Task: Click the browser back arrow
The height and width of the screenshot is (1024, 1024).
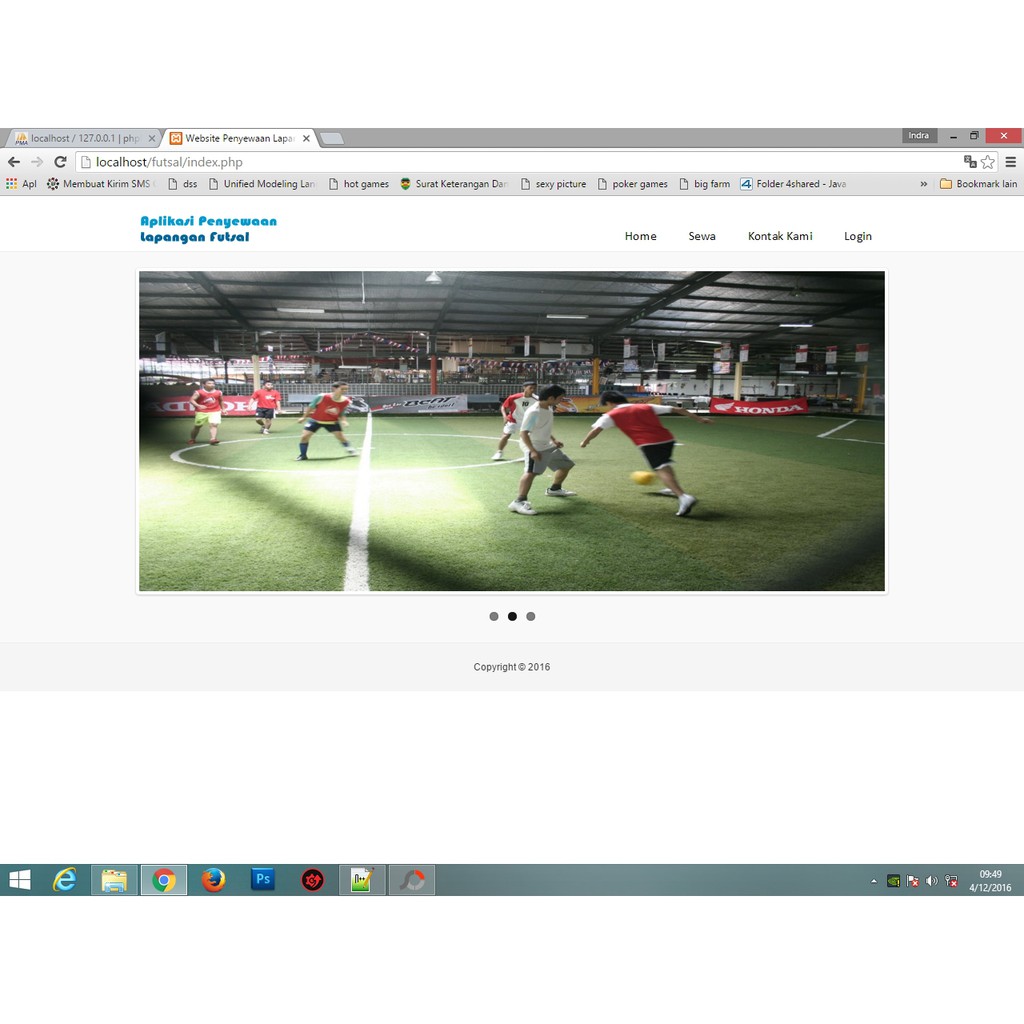Action: click(14, 161)
